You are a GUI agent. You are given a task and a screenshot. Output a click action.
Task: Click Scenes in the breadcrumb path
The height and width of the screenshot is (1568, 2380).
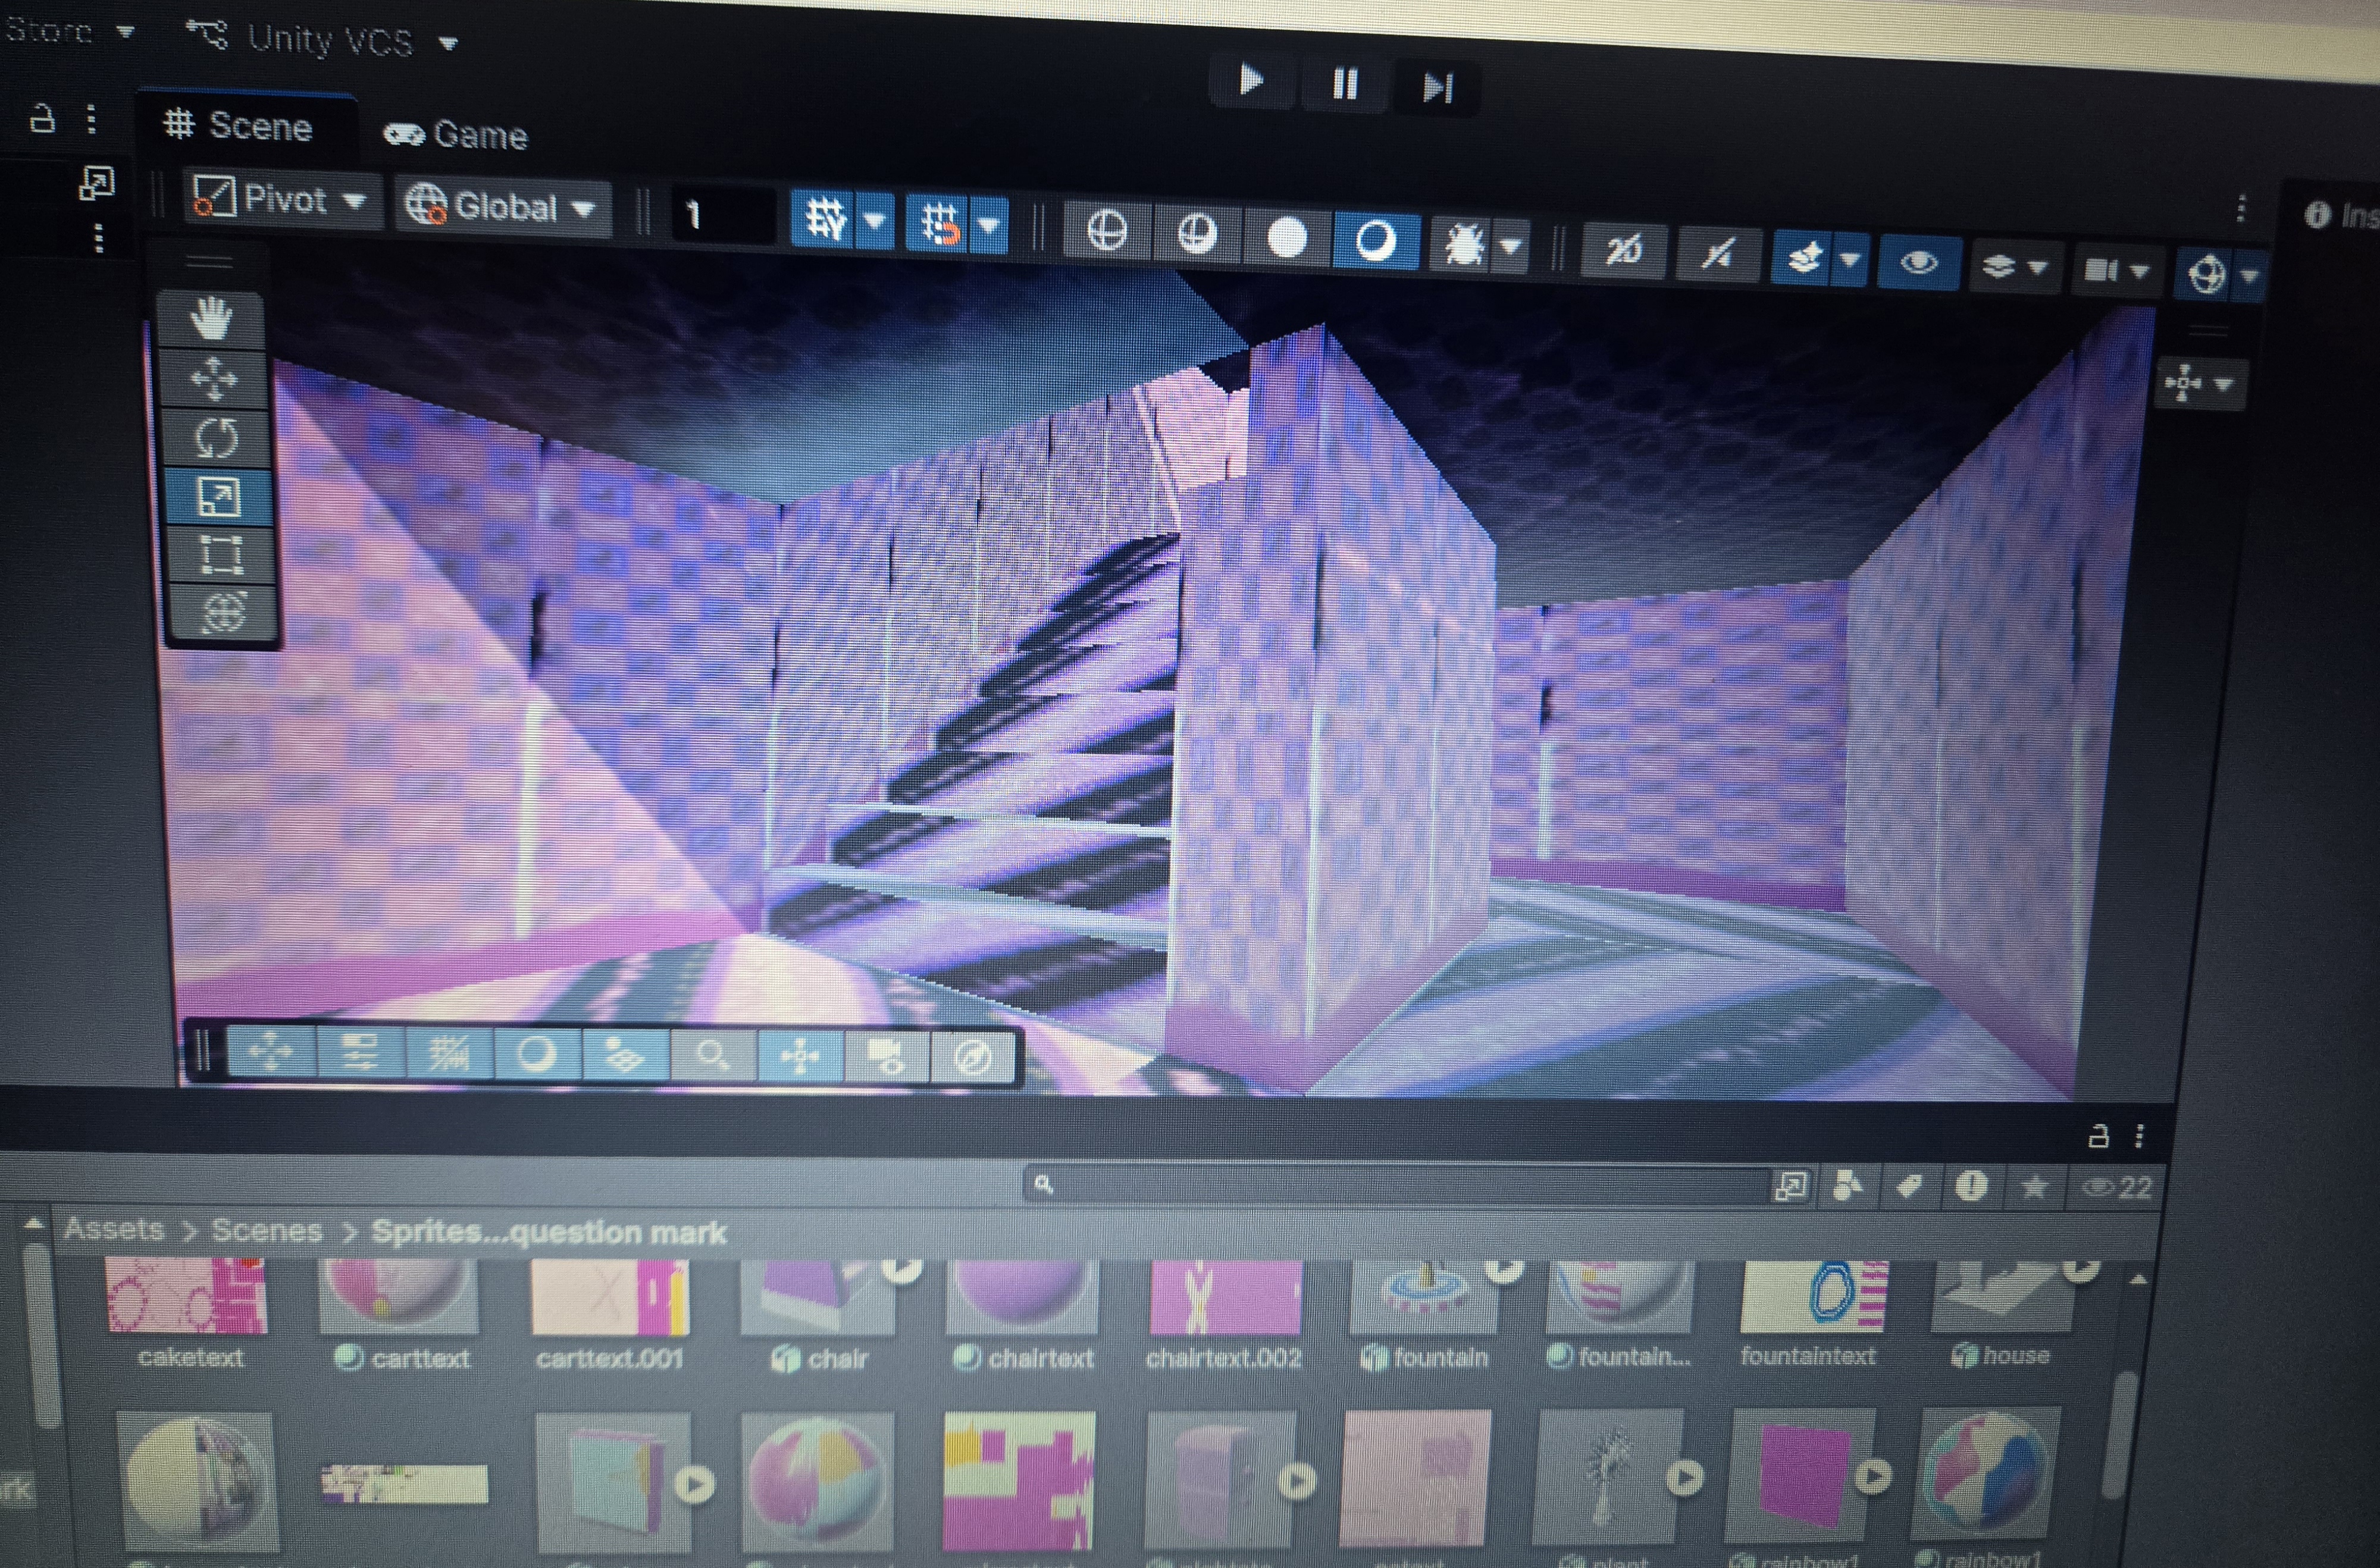coord(266,1230)
